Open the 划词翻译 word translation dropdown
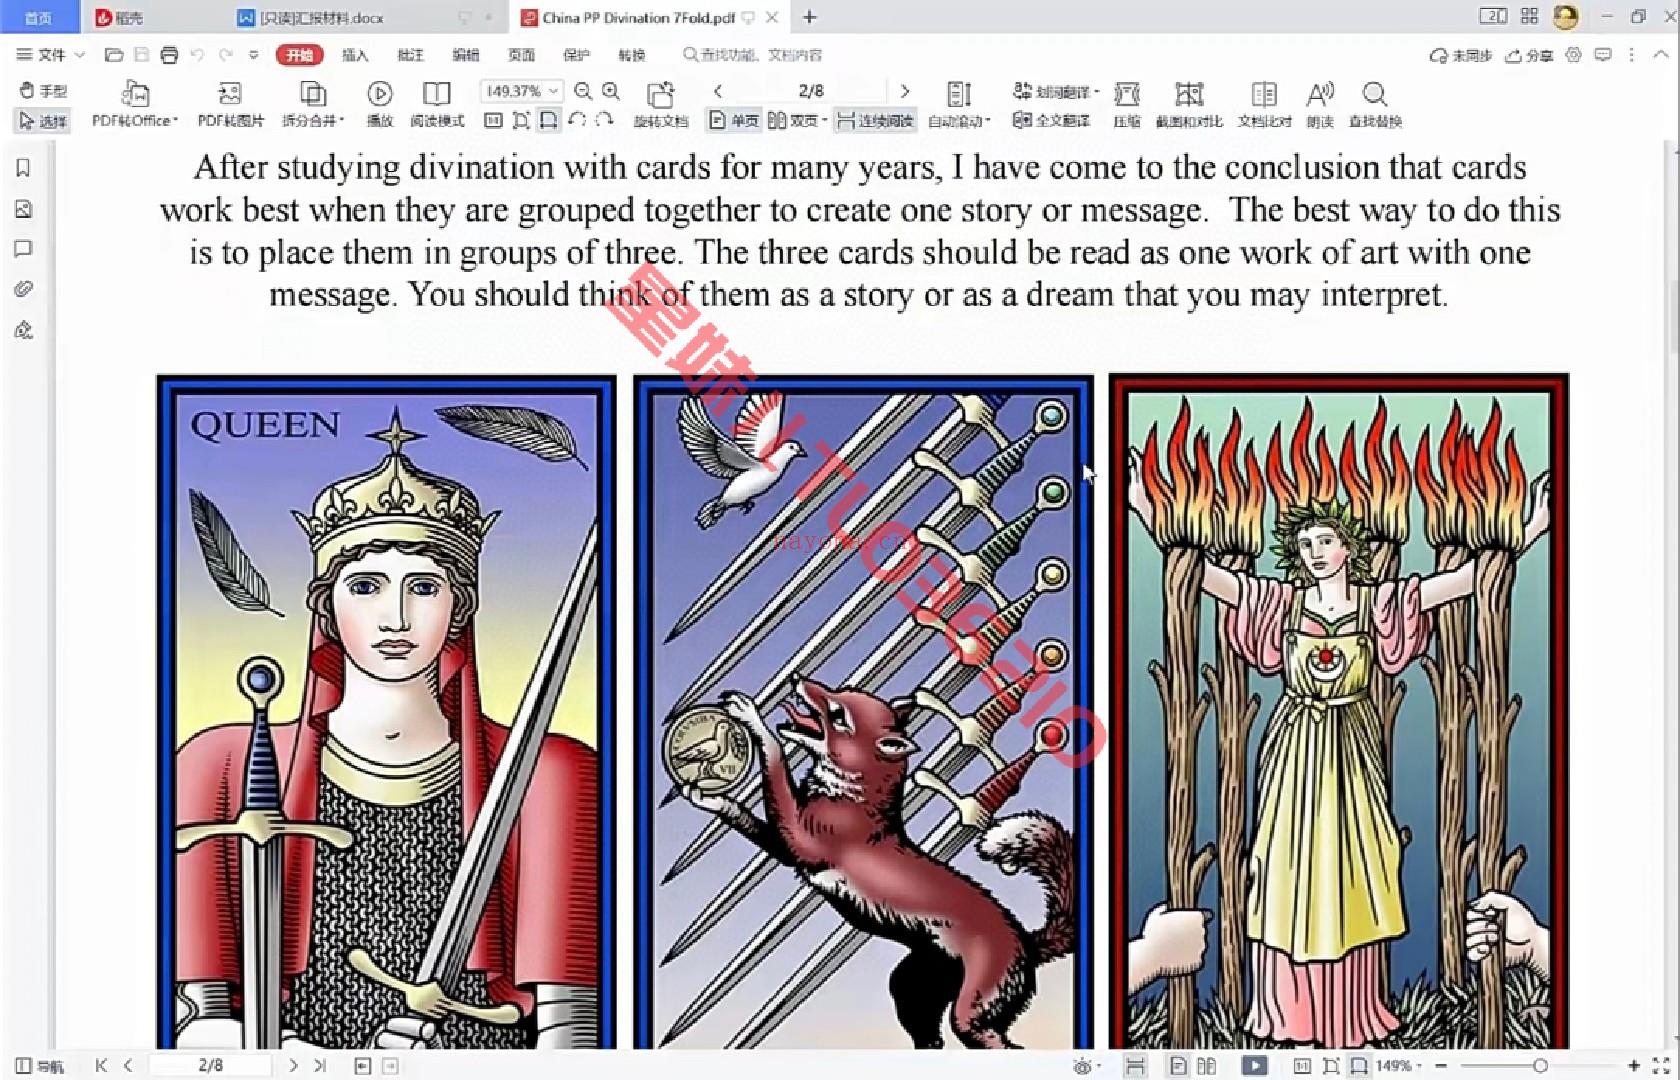Image resolution: width=1680 pixels, height=1080 pixels. point(1055,91)
